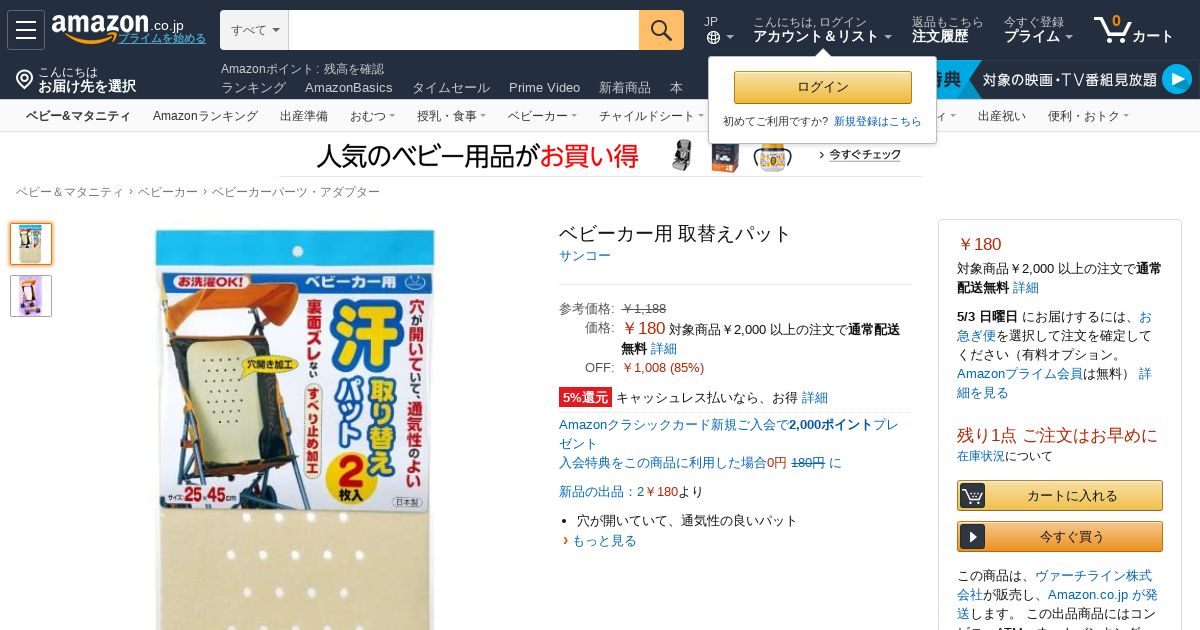This screenshot has width=1200, height=630.
Task: Click the blue play arrow on banner
Action: (x=1177, y=79)
